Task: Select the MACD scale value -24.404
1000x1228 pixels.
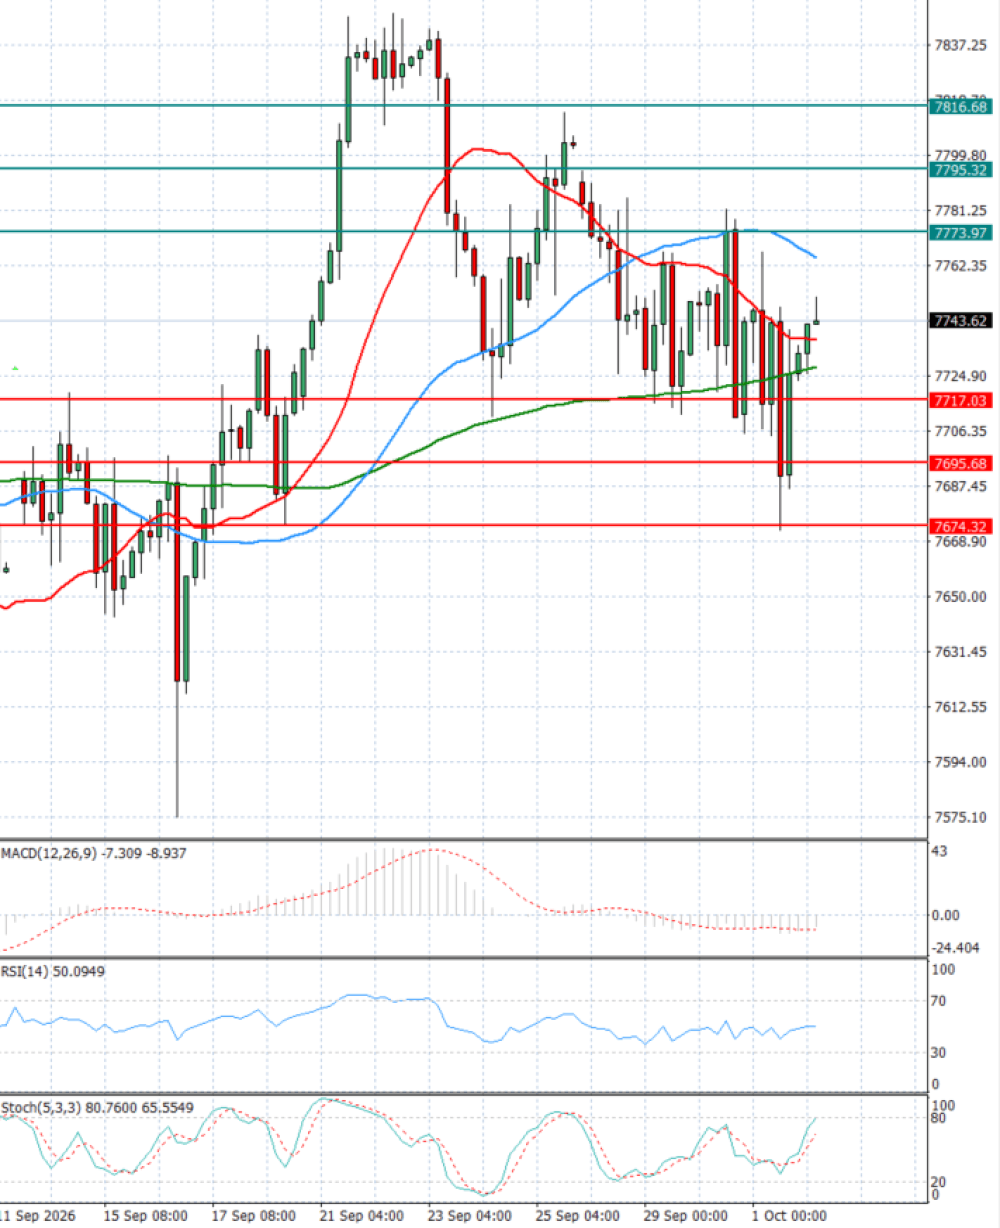Action: (x=956, y=947)
